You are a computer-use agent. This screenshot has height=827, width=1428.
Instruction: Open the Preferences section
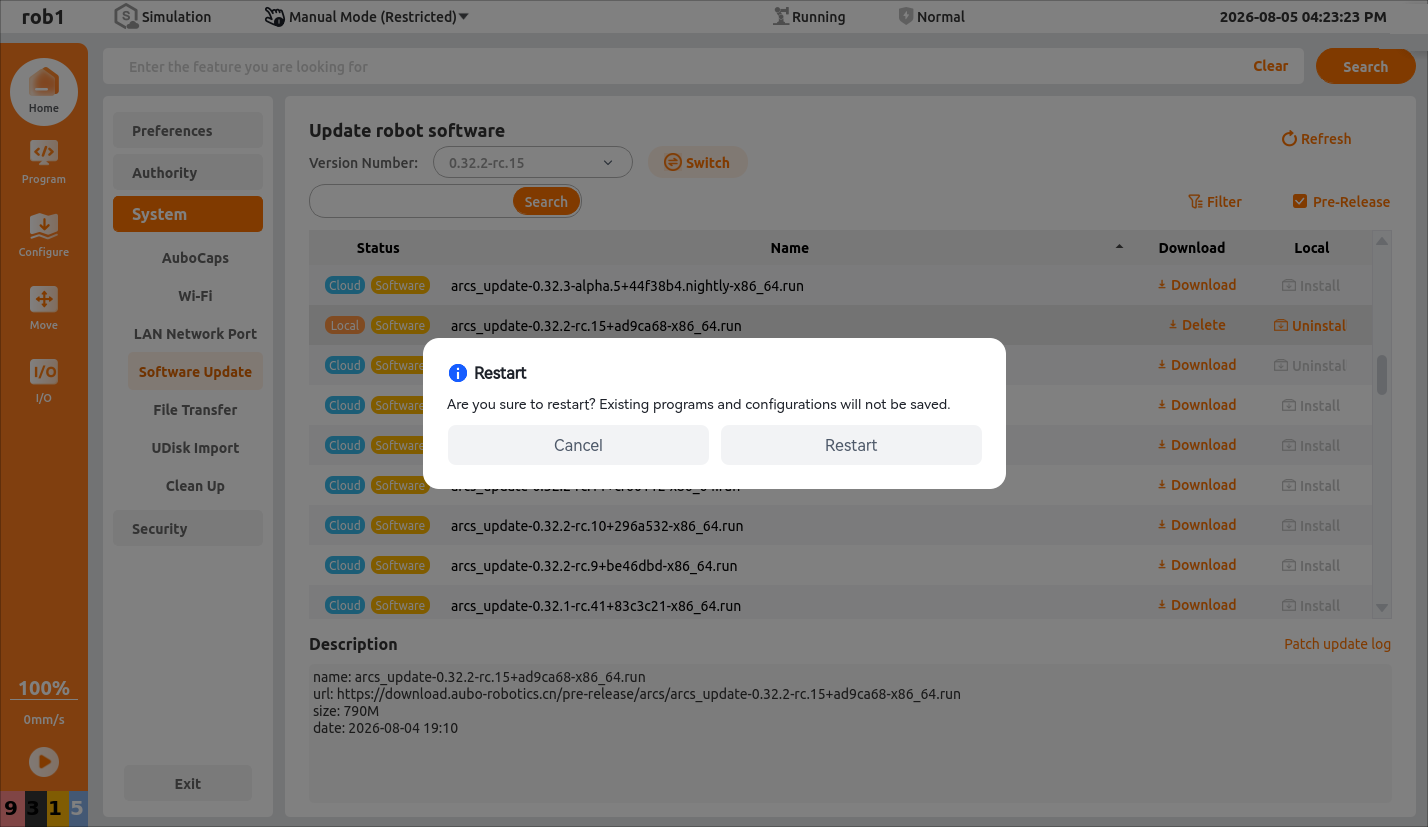[x=188, y=131]
